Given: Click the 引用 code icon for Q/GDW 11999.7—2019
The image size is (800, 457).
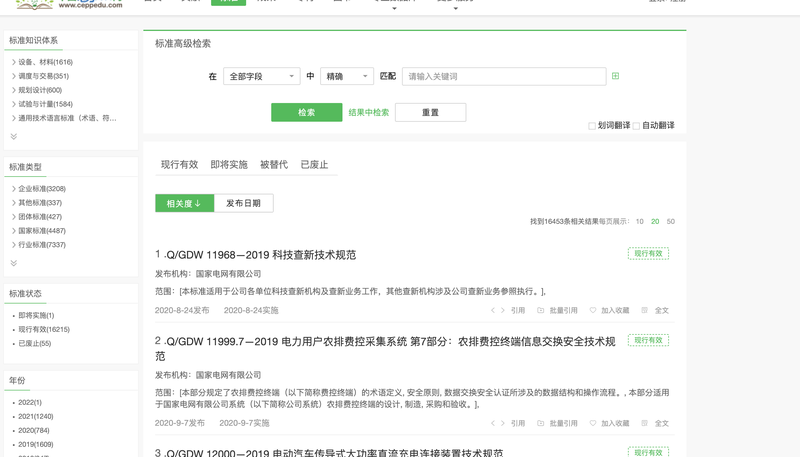Looking at the screenshot, I should click(497, 423).
